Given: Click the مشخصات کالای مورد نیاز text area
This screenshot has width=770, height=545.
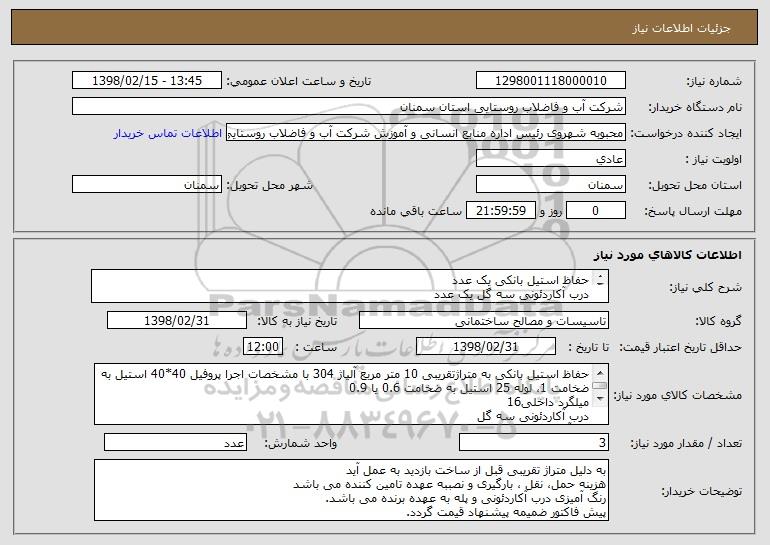Looking at the screenshot, I should tap(351, 394).
